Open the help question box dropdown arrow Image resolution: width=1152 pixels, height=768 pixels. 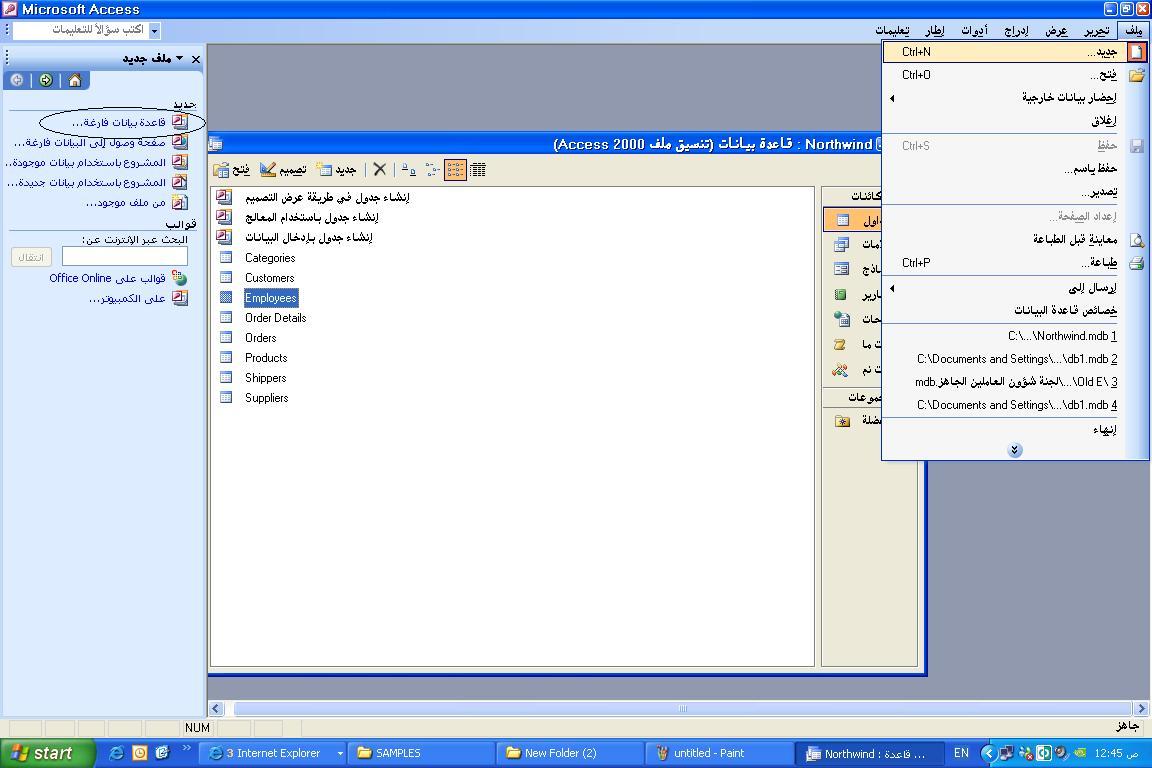[154, 31]
